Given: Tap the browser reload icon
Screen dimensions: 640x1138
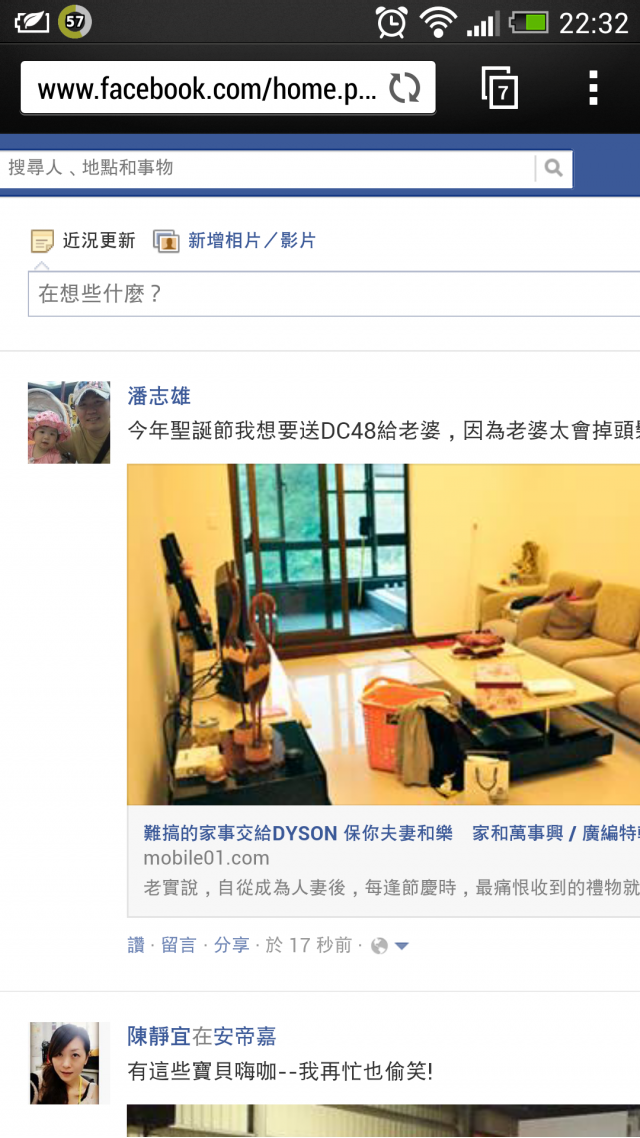Looking at the screenshot, I should coord(404,89).
